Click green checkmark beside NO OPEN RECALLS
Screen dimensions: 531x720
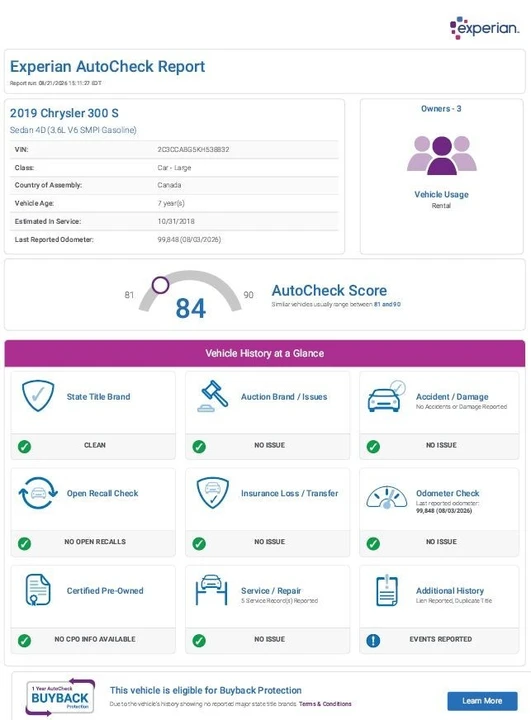tap(24, 544)
